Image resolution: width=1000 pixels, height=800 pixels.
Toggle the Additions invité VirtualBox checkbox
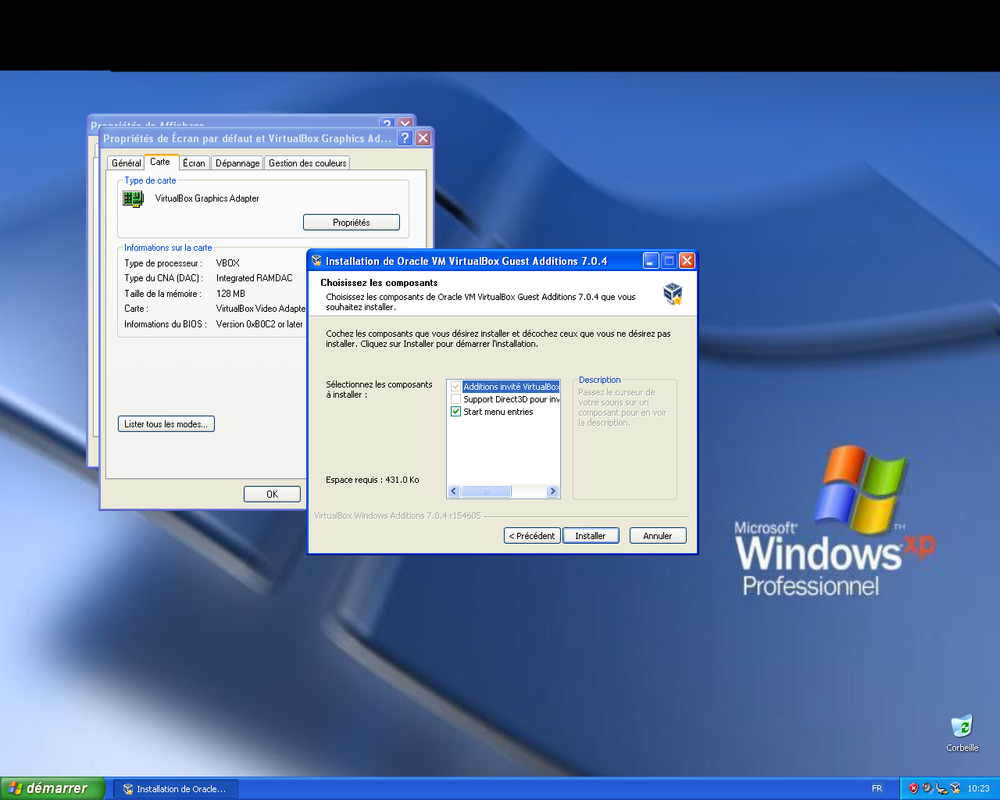pyautogui.click(x=455, y=387)
